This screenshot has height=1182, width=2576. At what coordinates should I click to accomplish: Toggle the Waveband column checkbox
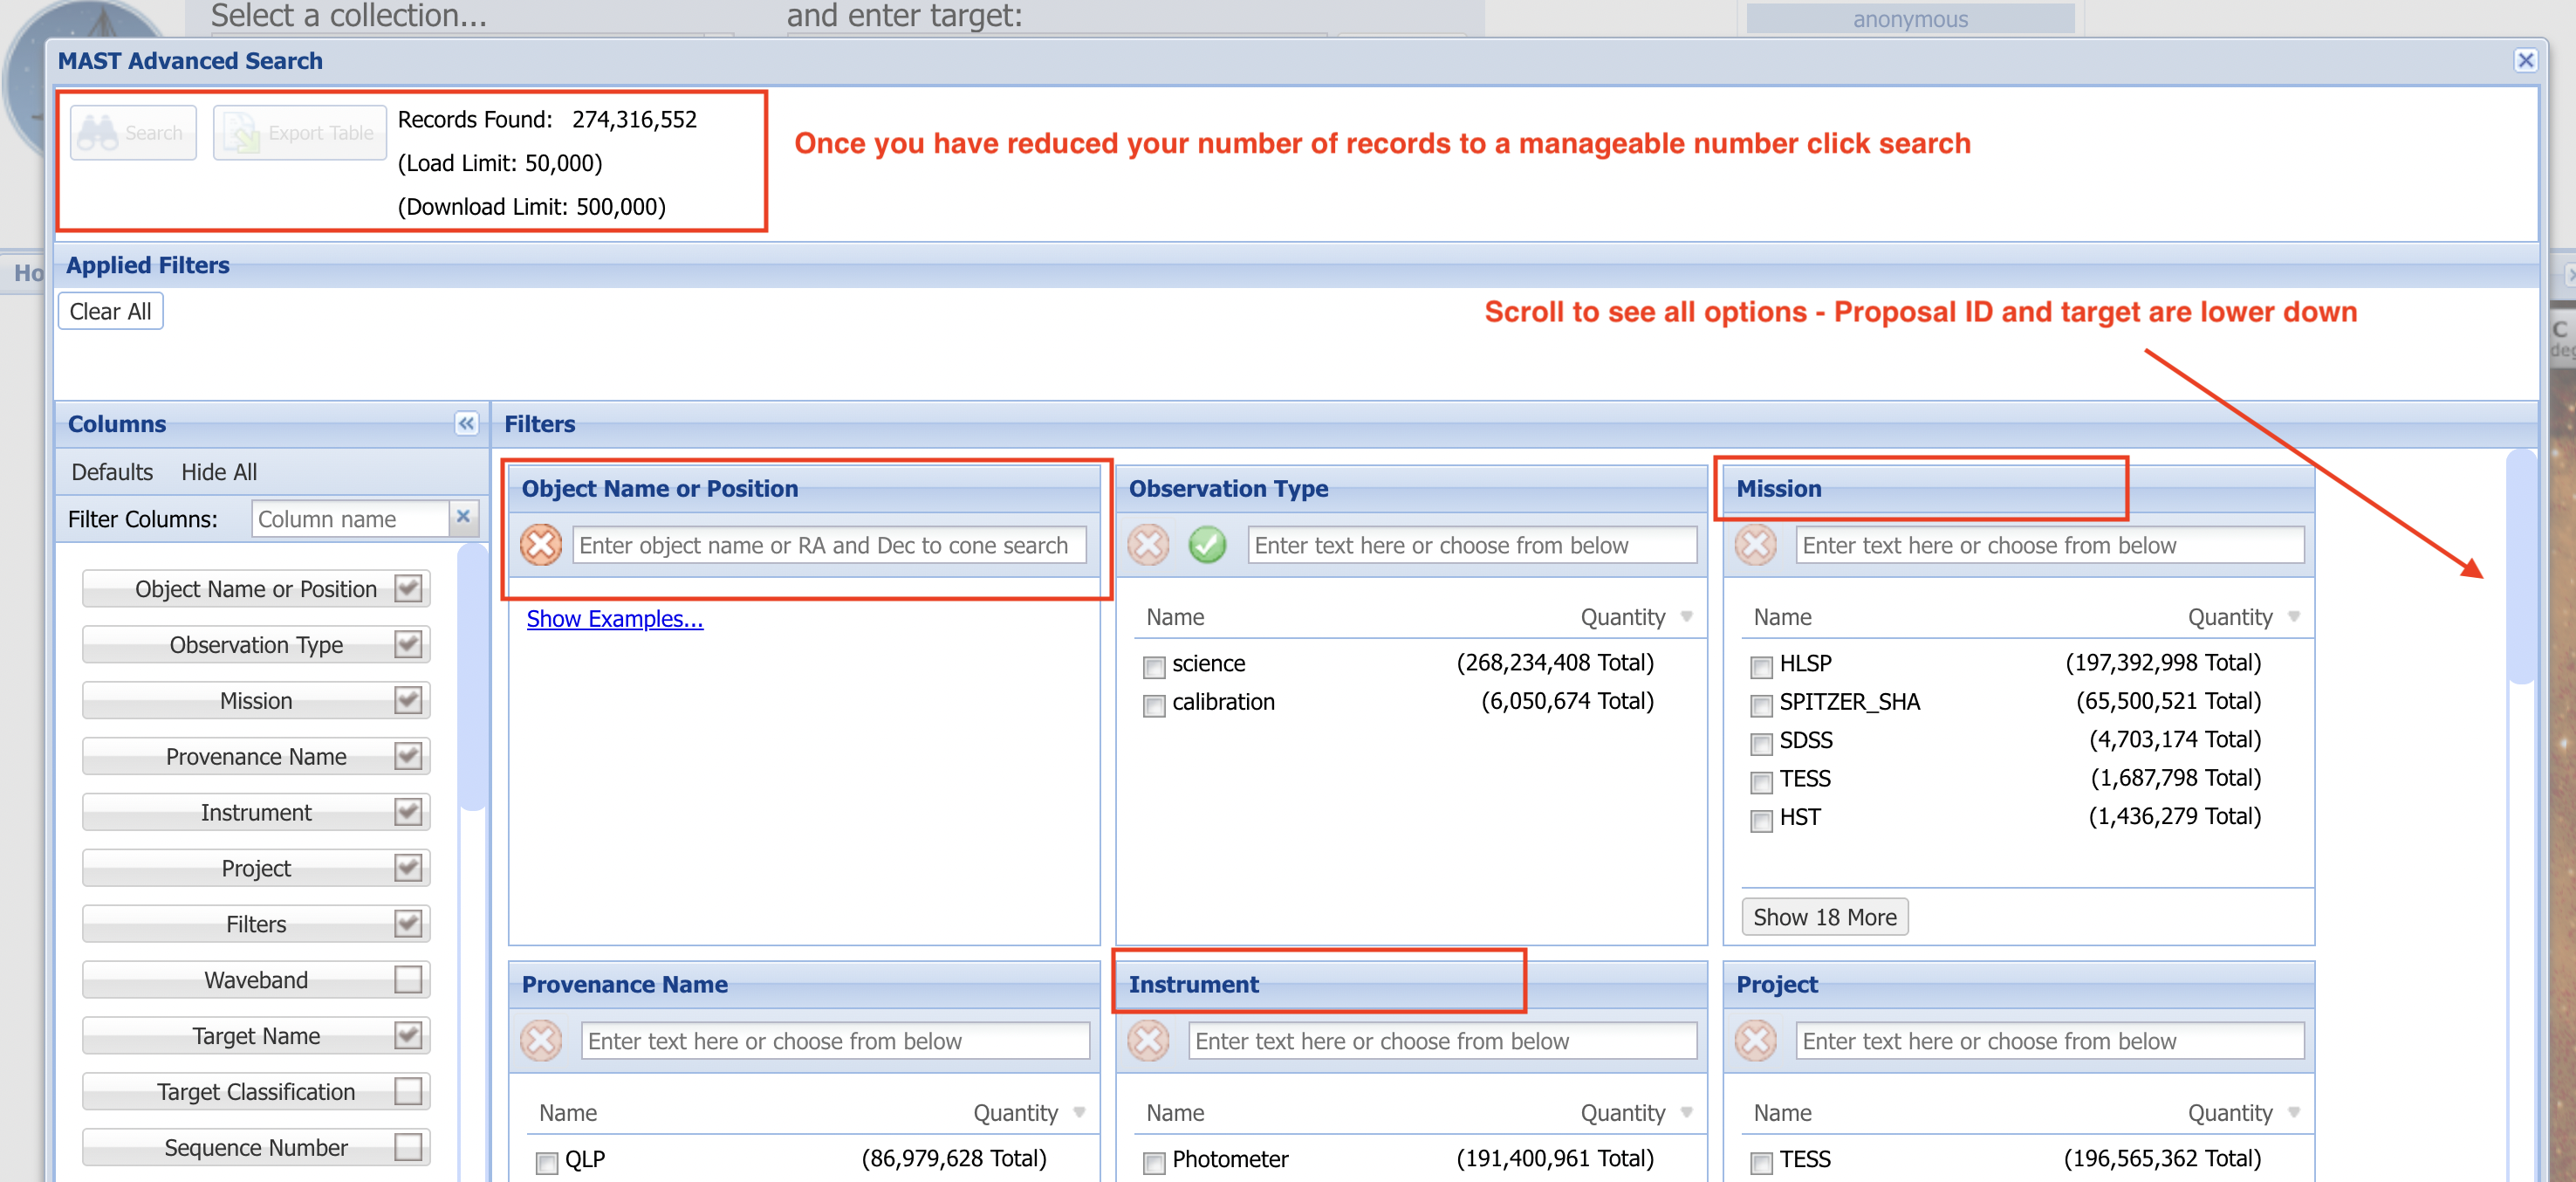point(407,979)
